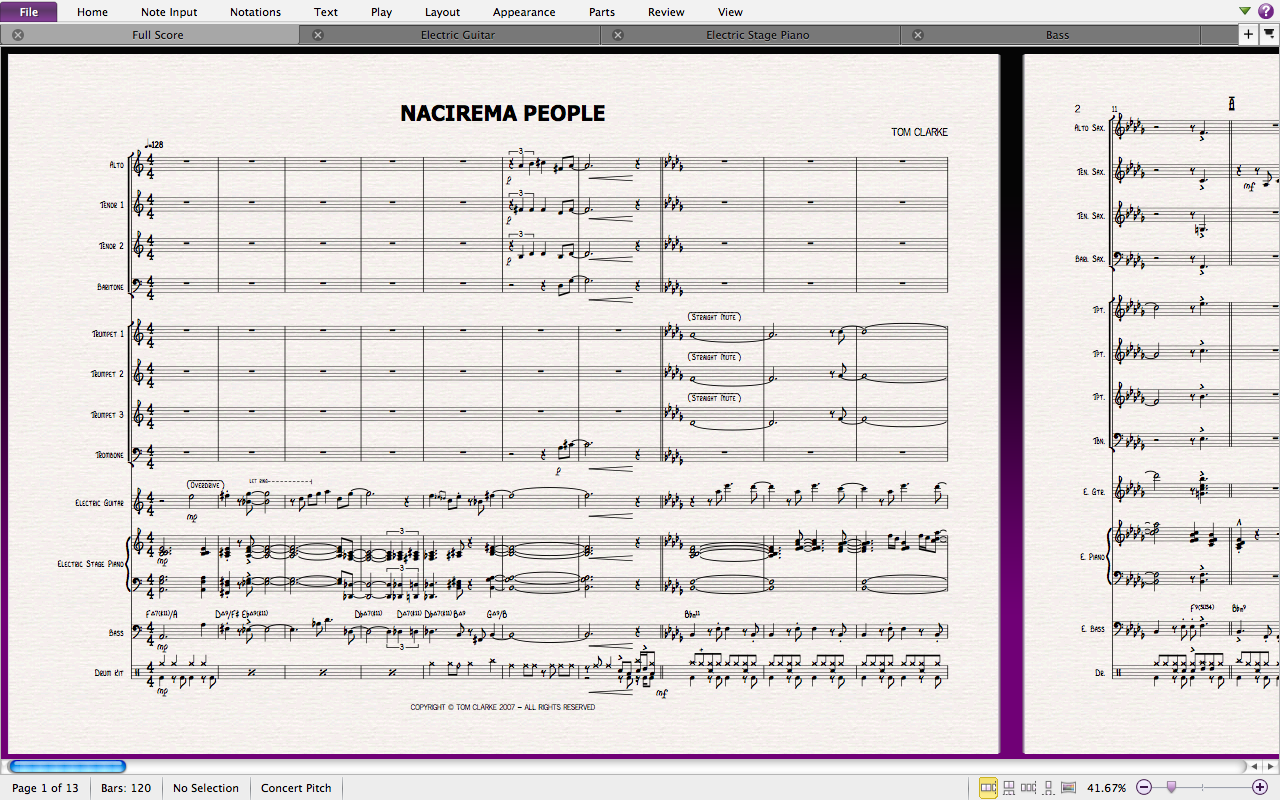Click the Tenor 1 staff name
The height and width of the screenshot is (800, 1280).
pos(111,205)
